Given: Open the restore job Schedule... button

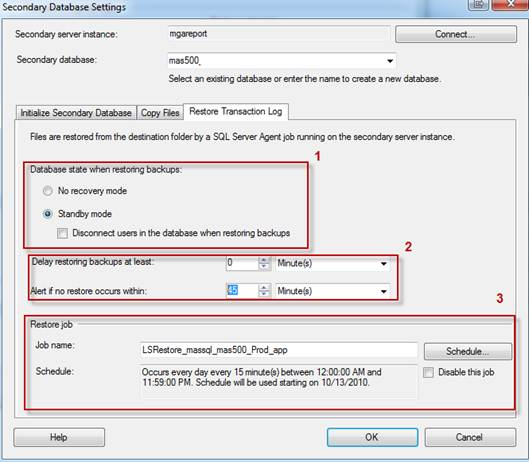Looking at the screenshot, I should coord(468,351).
